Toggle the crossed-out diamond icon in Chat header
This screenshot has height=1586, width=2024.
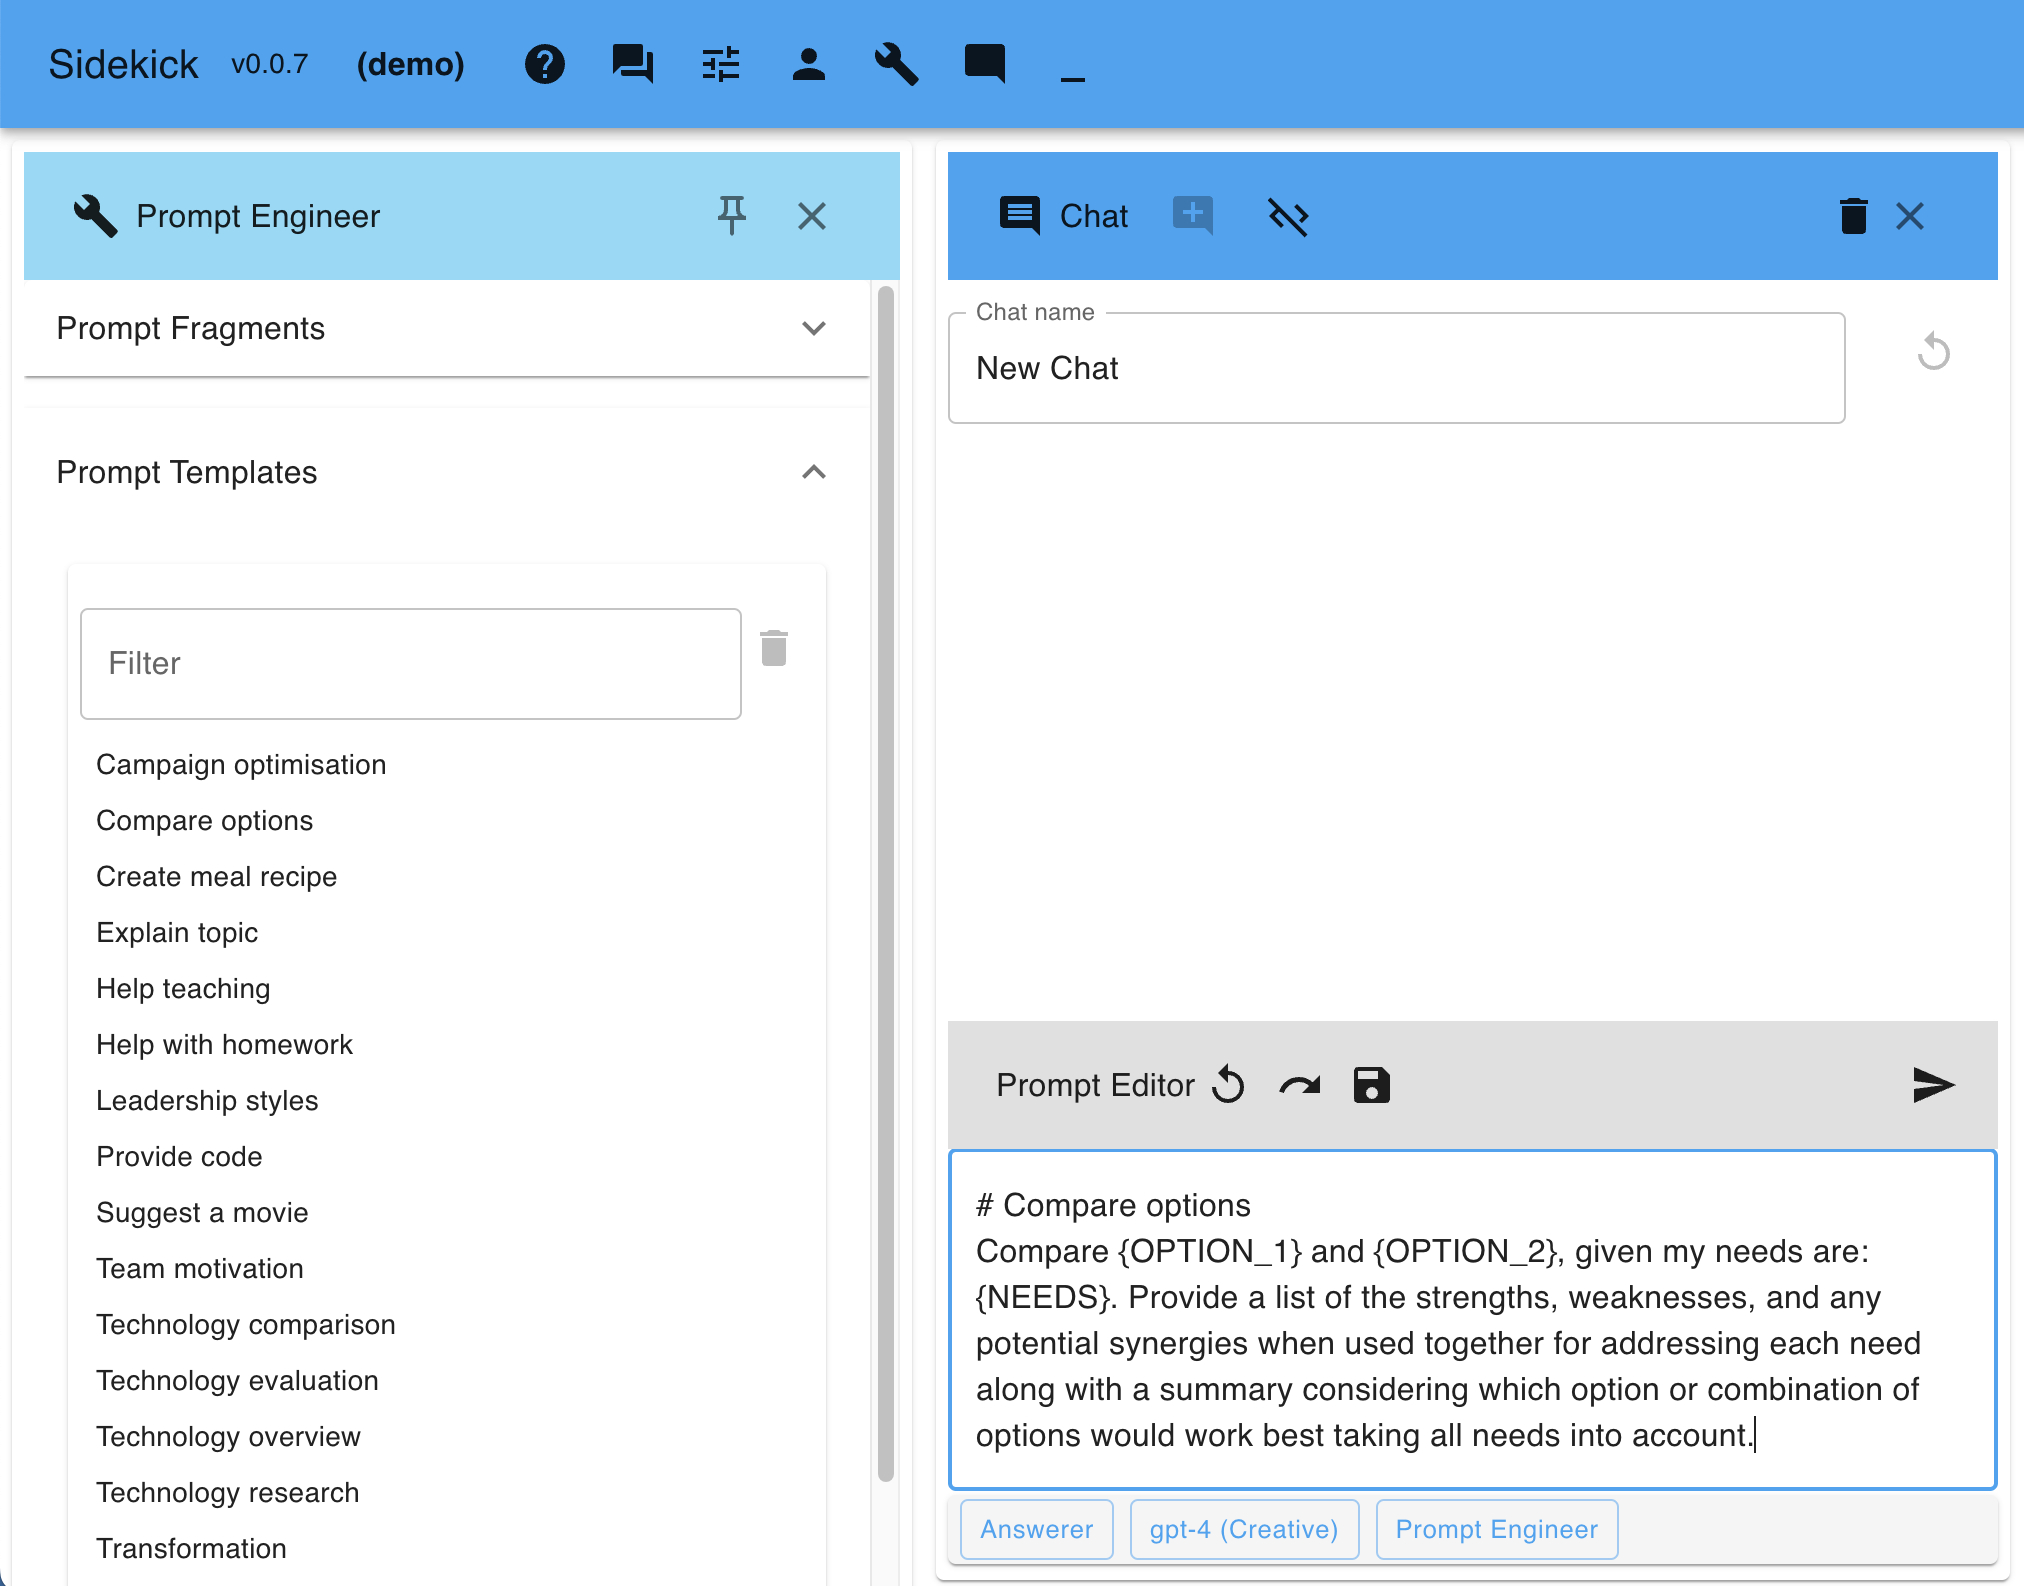[1288, 216]
